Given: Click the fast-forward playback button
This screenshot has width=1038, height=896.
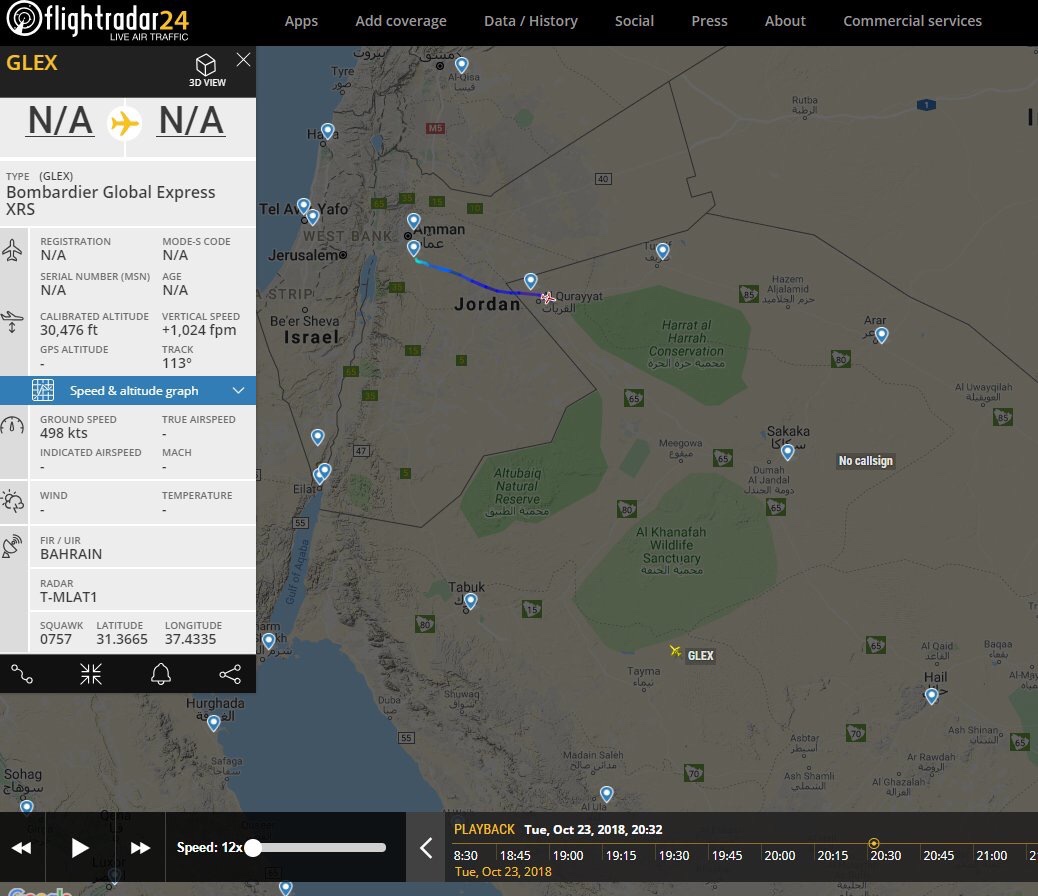Looking at the screenshot, I should 140,848.
